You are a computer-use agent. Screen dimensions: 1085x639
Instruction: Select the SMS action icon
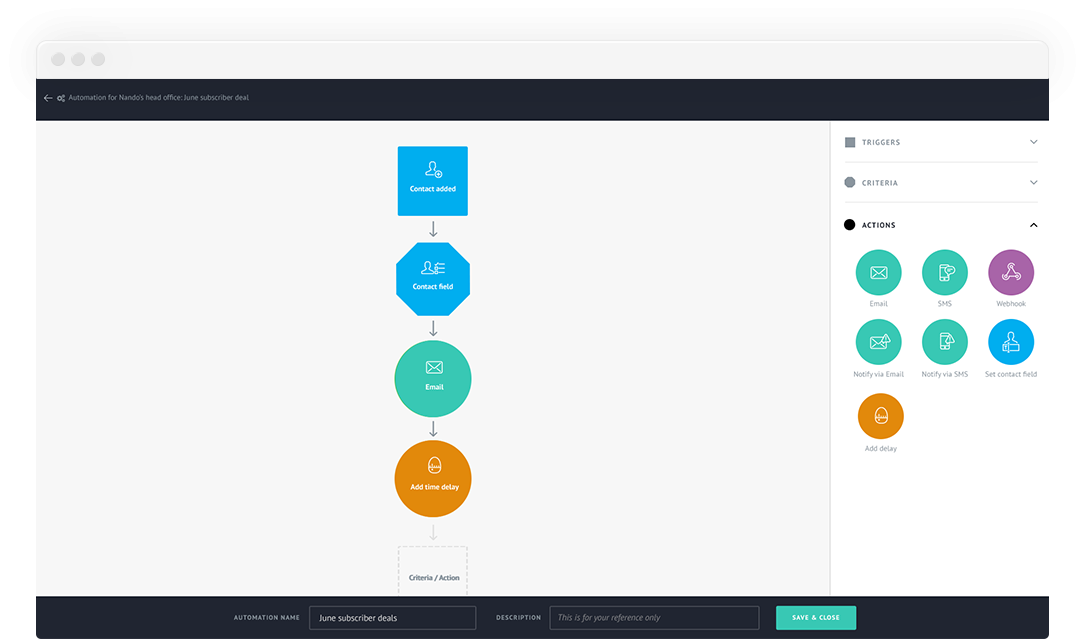click(944, 272)
